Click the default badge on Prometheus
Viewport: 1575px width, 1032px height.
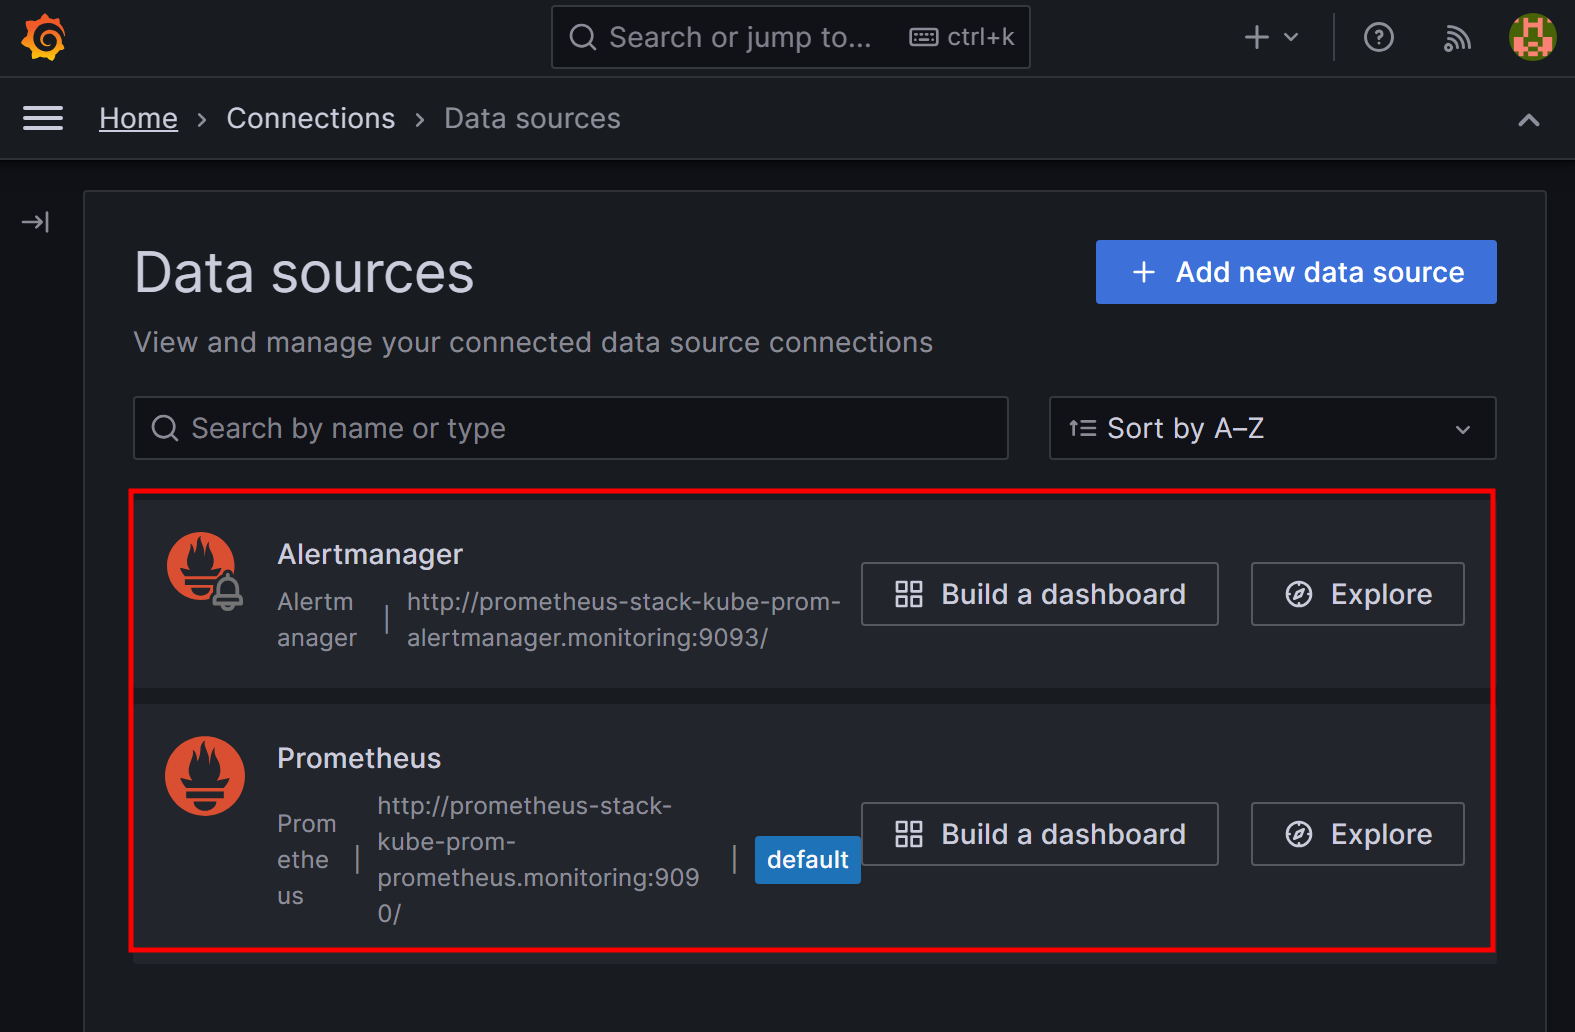(x=808, y=860)
